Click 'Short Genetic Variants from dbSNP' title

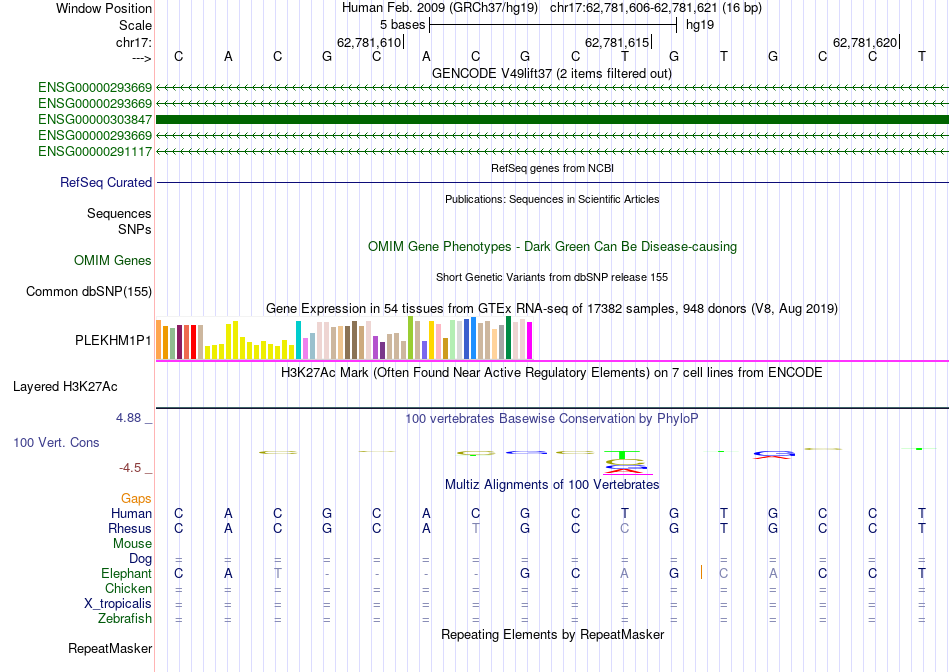coord(552,278)
